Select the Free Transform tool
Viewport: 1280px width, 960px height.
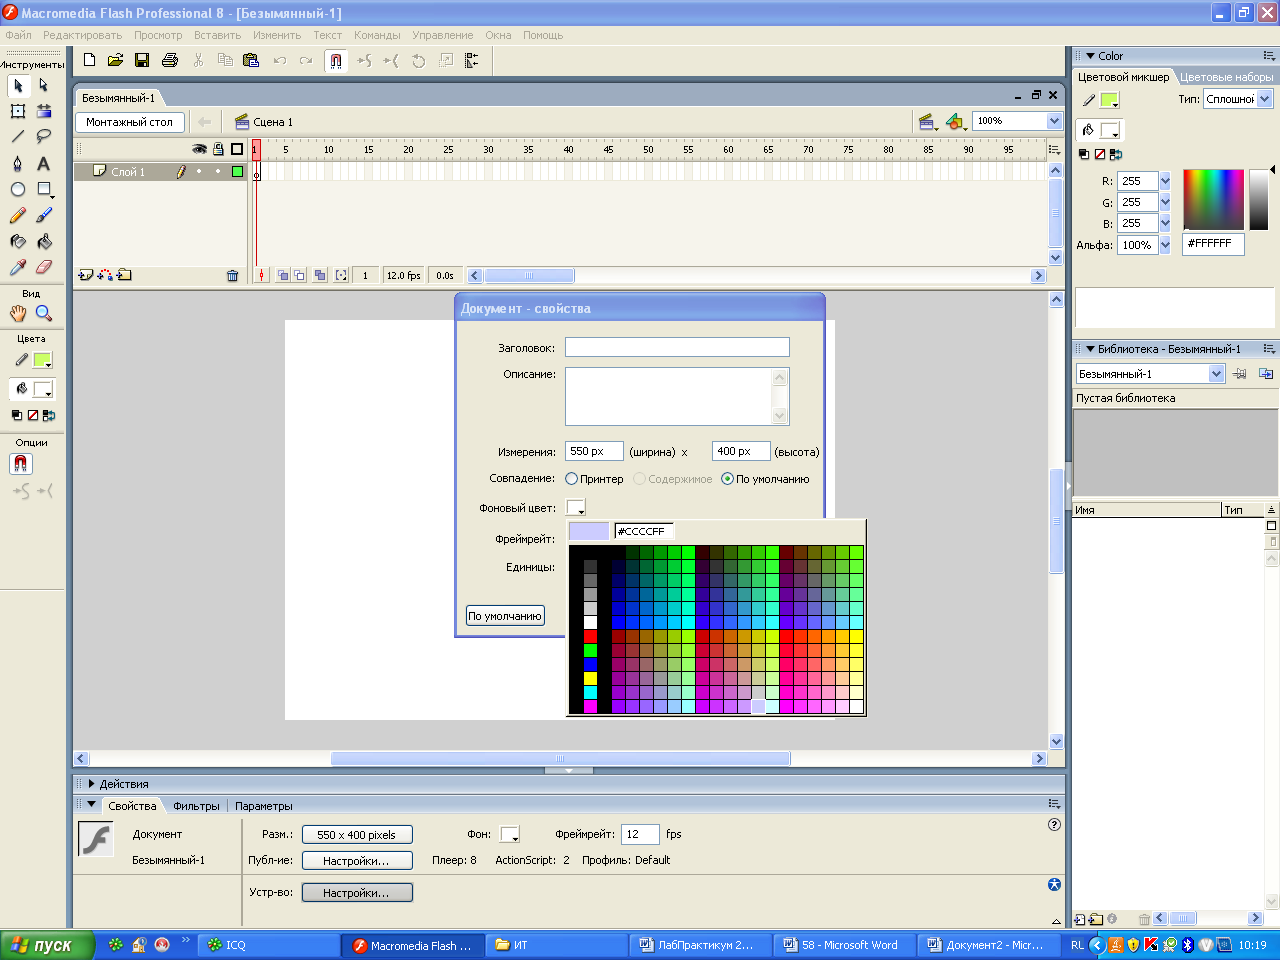click(18, 111)
